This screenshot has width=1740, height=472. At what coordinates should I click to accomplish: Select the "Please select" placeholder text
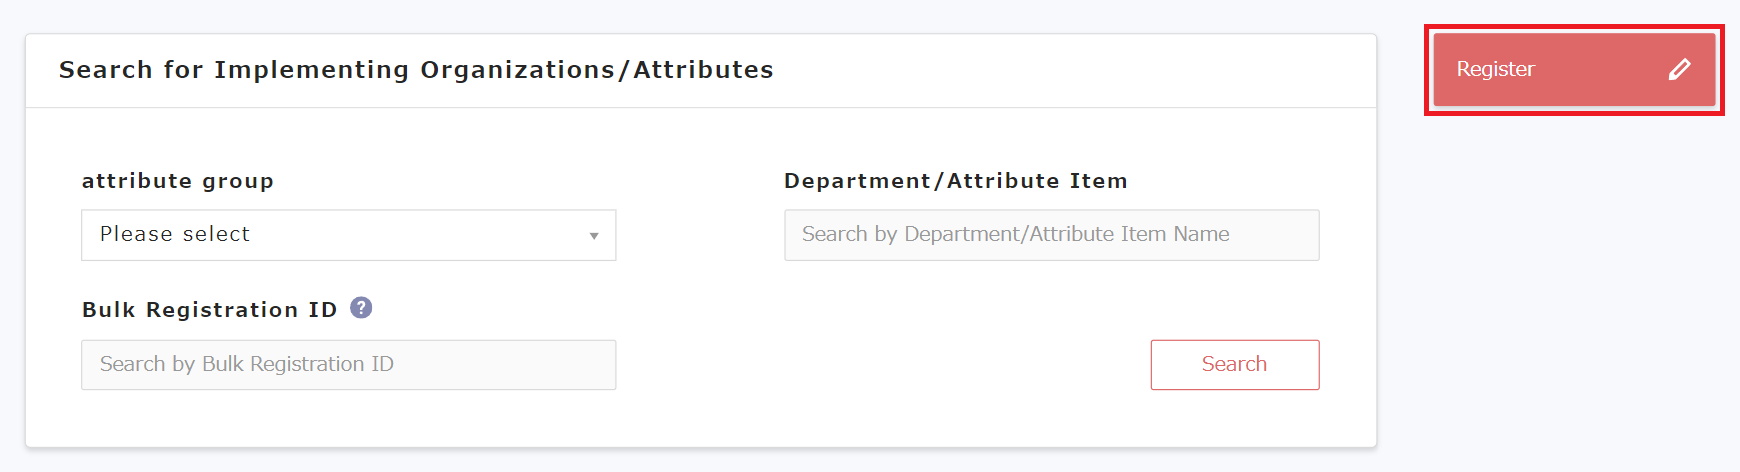(x=175, y=234)
